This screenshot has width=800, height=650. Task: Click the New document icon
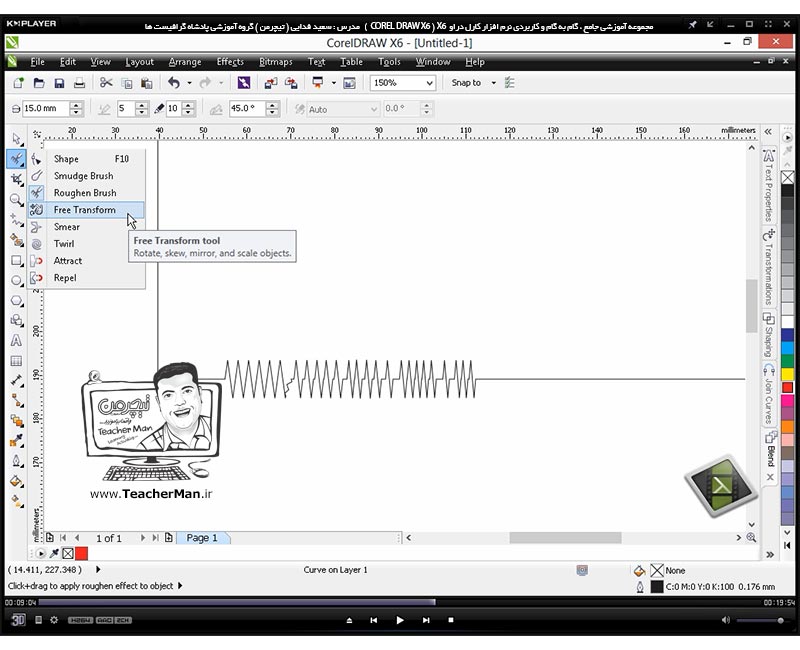[19, 83]
